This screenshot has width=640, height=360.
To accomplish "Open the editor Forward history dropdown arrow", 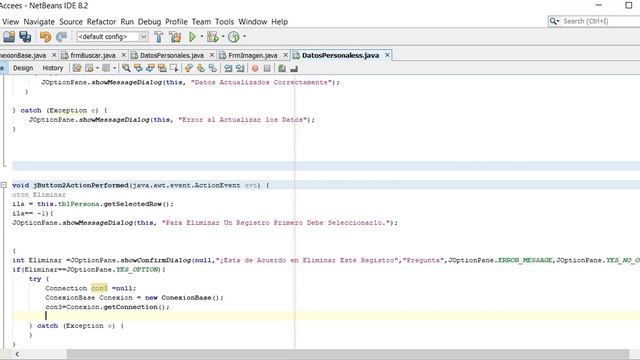I will click(115, 68).
